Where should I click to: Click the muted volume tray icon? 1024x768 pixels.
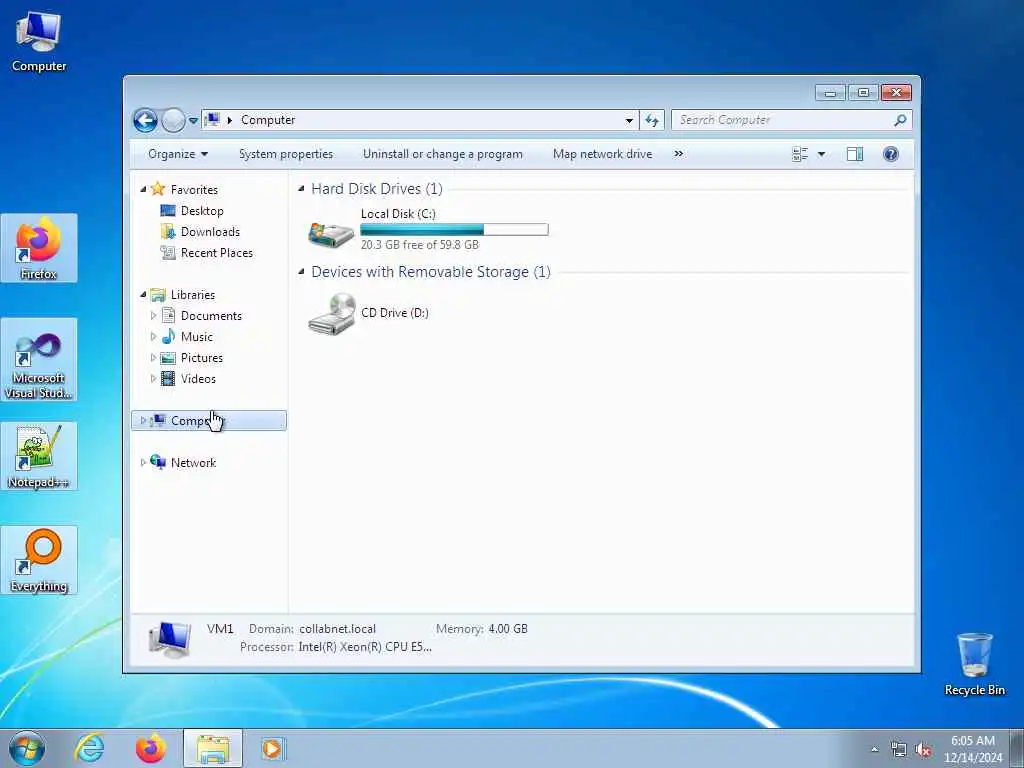coord(923,750)
